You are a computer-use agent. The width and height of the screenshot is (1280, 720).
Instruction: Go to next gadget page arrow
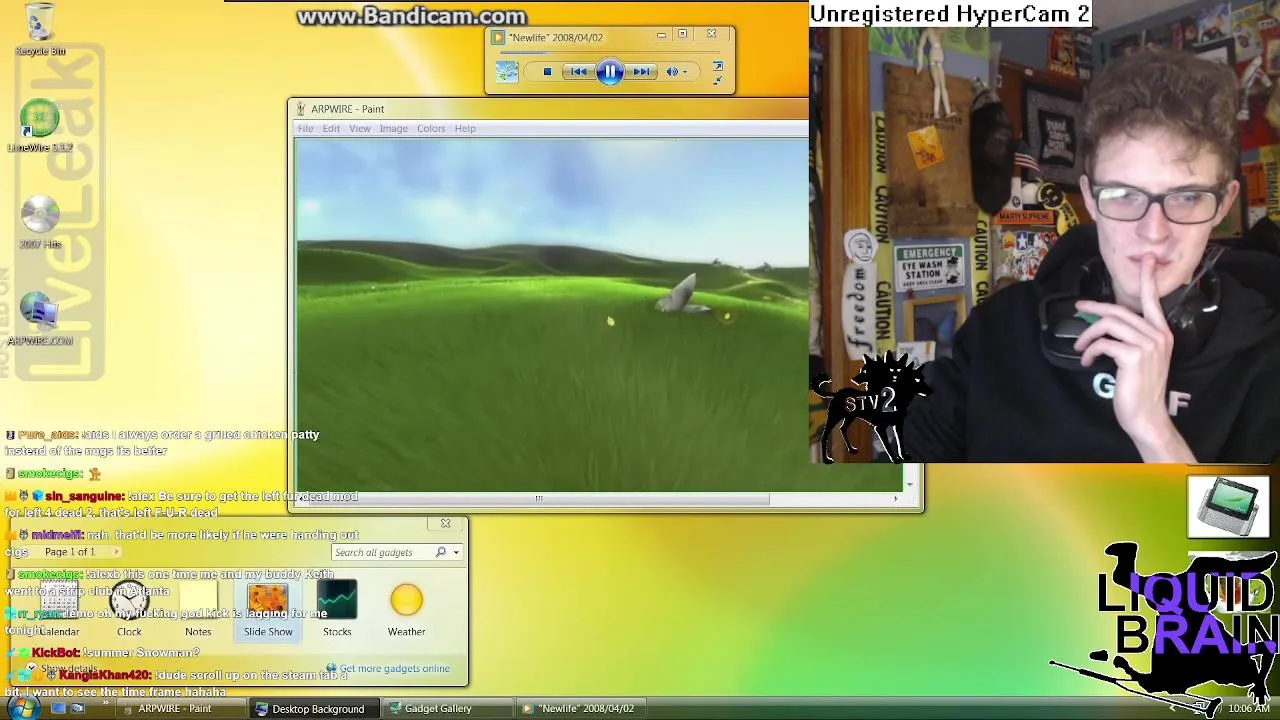116,552
